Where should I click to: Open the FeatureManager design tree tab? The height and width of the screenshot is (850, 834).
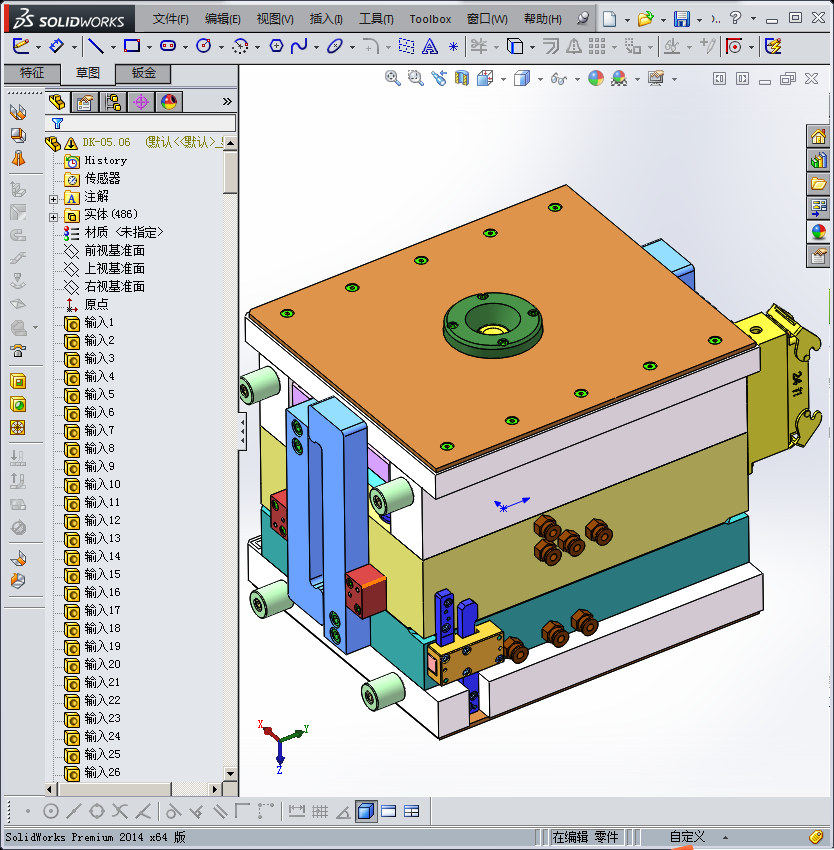coord(57,102)
